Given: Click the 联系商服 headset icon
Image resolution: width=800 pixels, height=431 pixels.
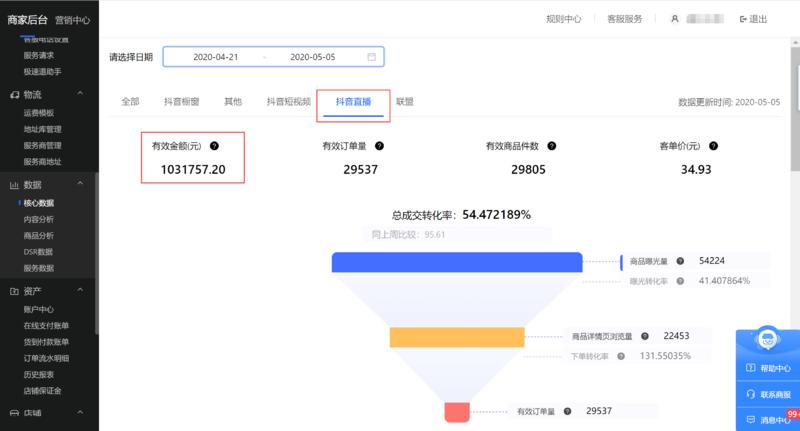Looking at the screenshot, I should tap(751, 394).
